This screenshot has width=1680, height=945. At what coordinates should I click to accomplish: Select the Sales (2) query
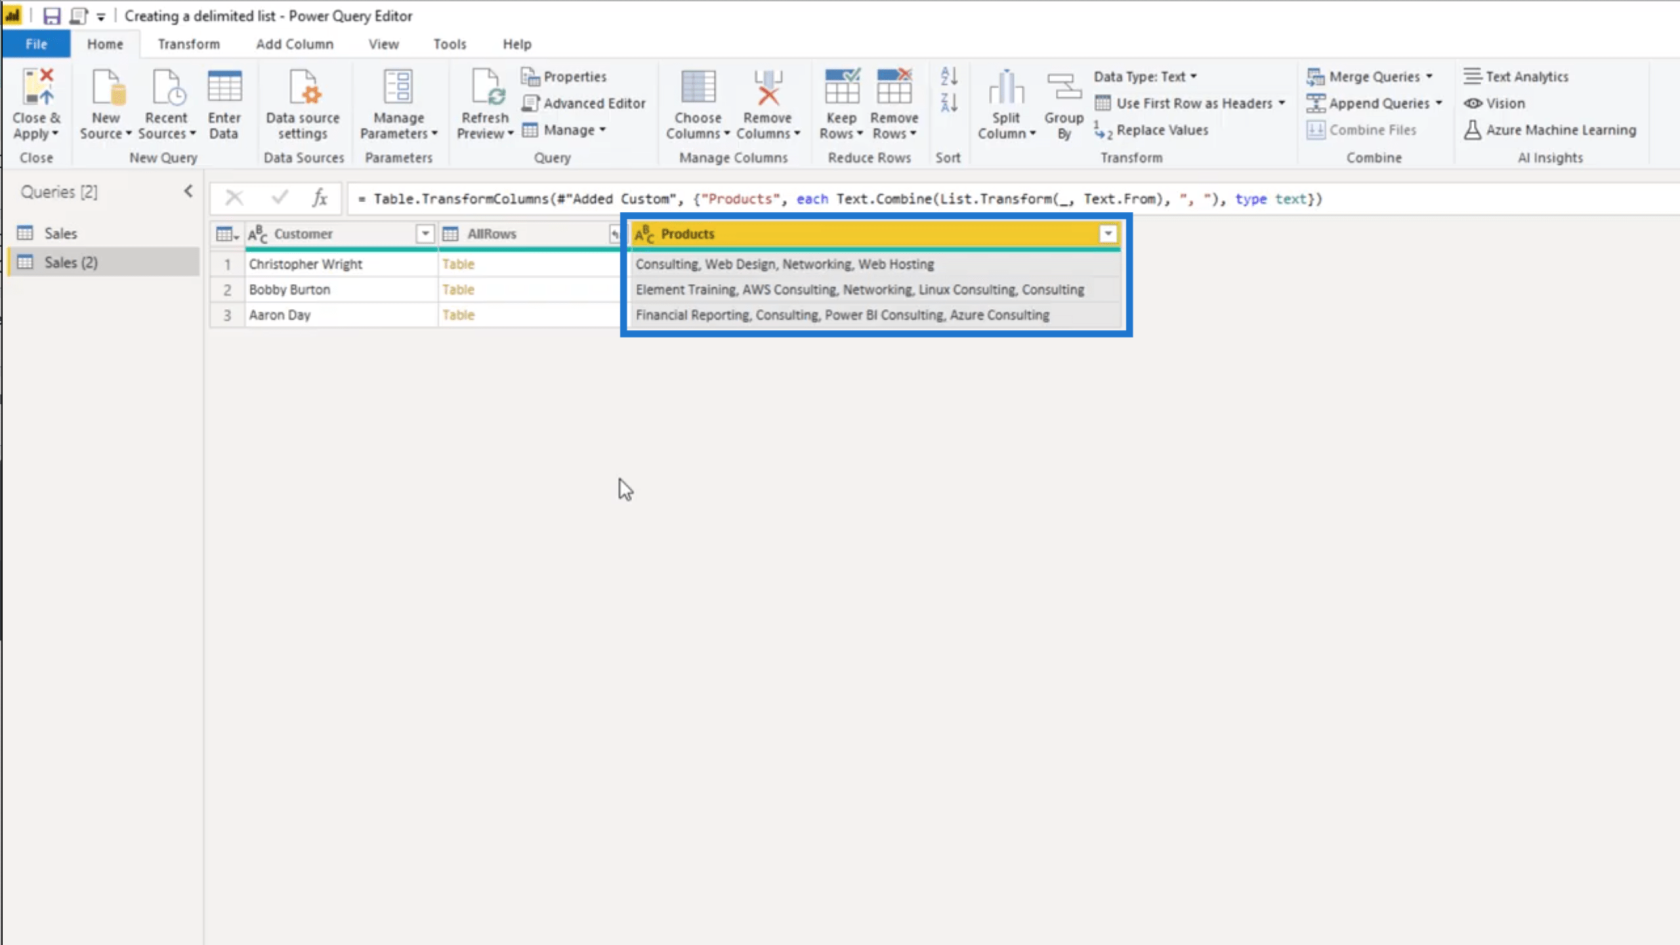click(103, 262)
